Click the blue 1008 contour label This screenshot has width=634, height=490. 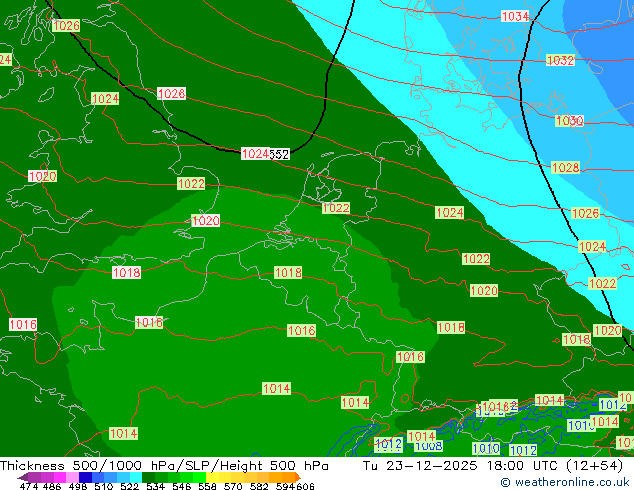tap(429, 446)
